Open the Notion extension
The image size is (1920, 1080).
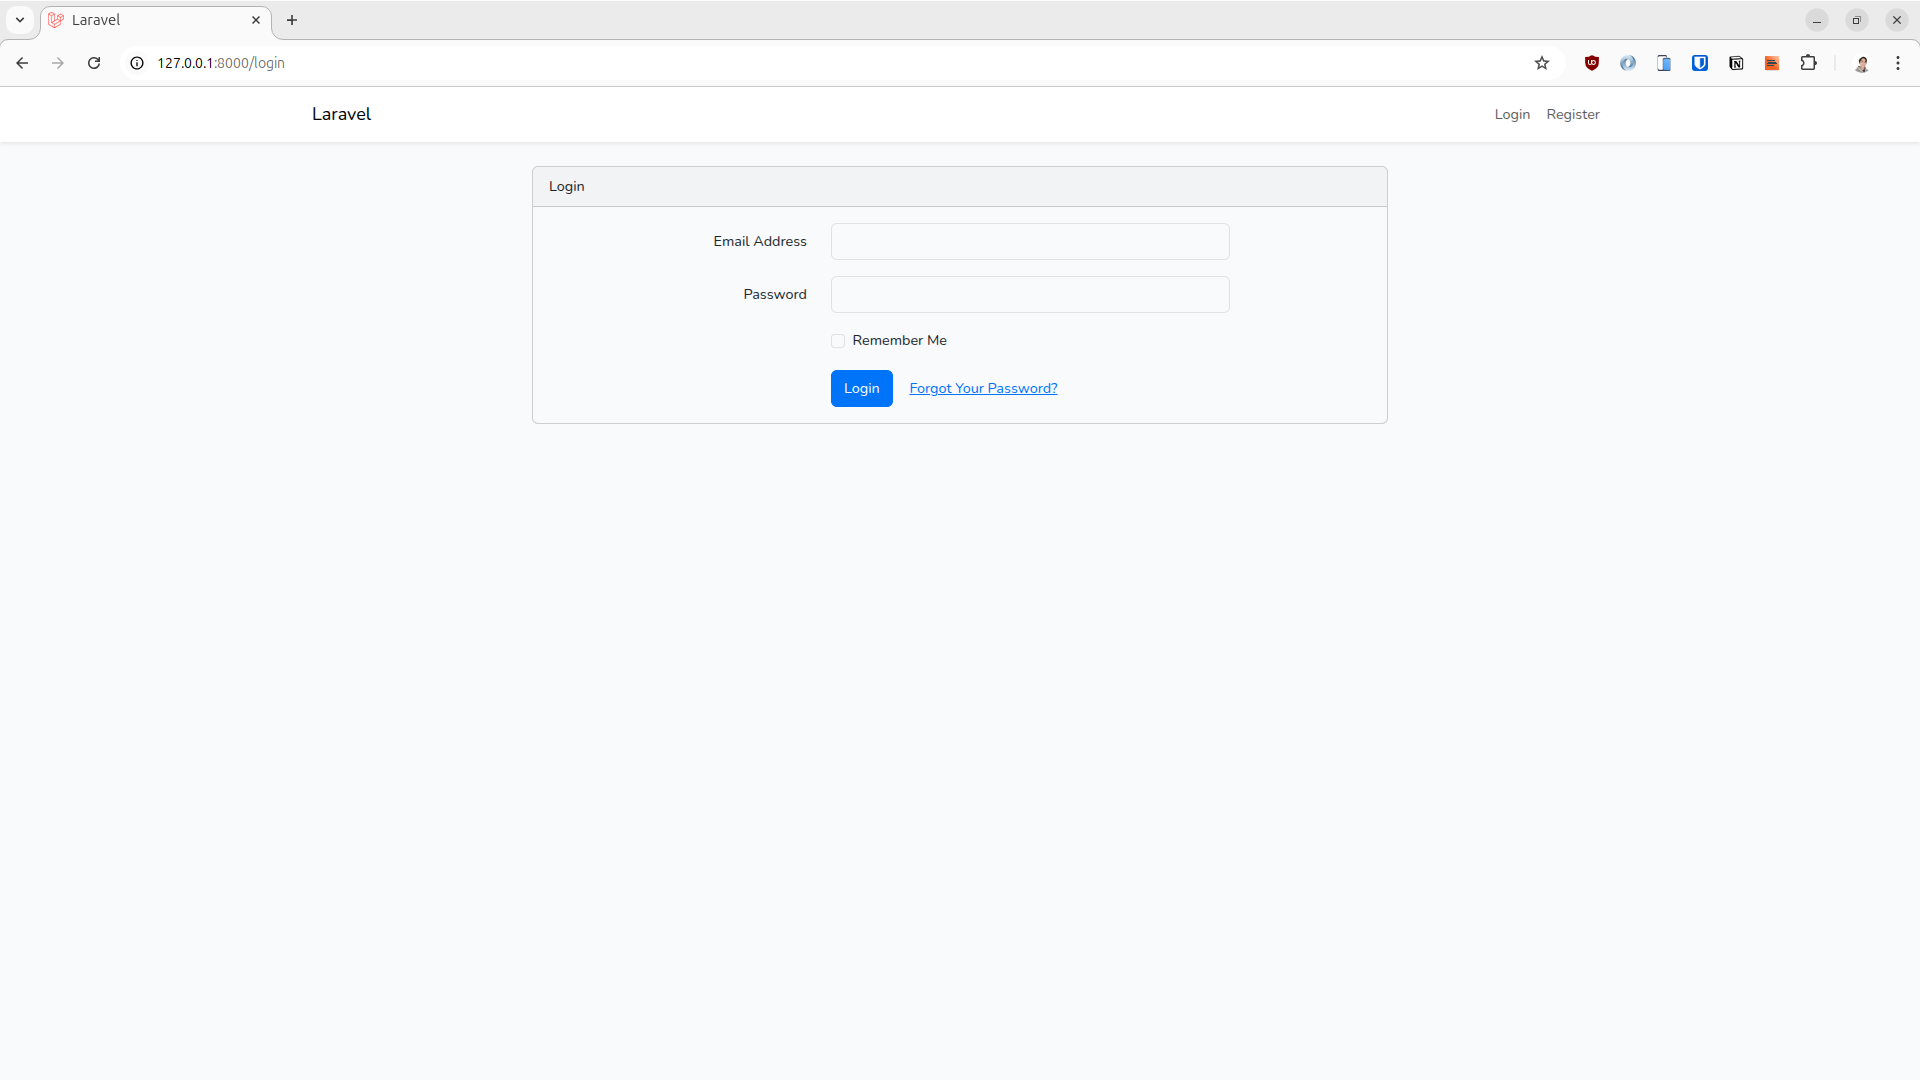pos(1736,63)
